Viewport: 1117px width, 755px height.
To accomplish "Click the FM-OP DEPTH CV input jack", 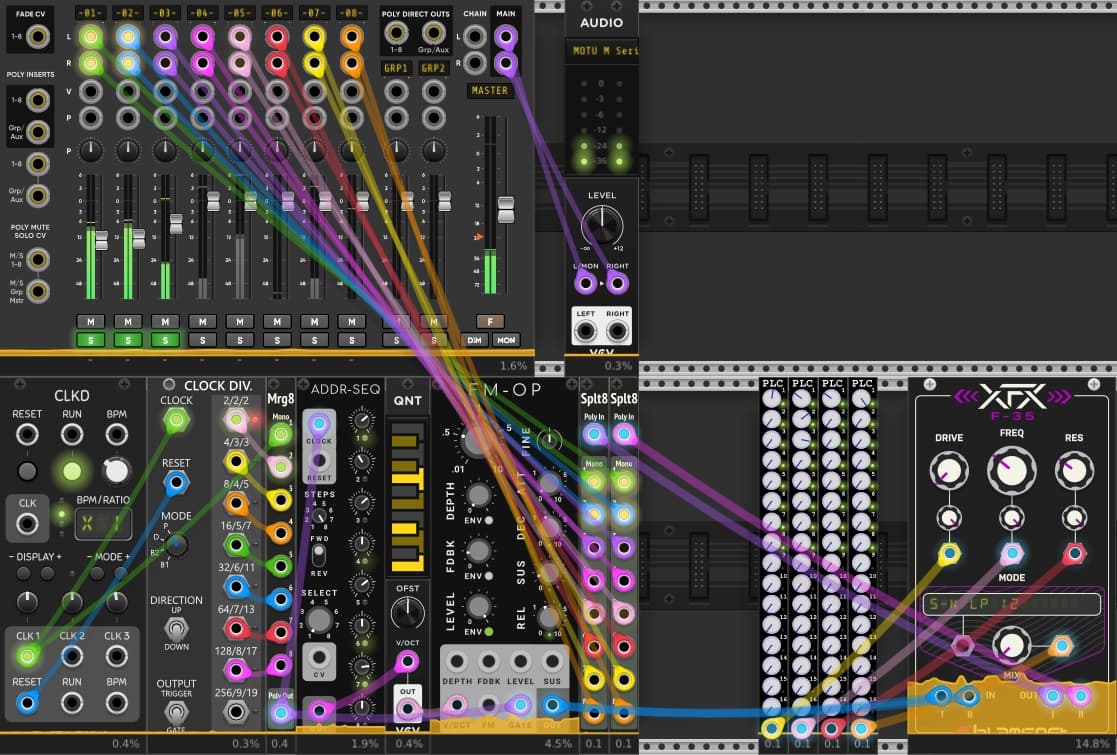I will coord(457,662).
